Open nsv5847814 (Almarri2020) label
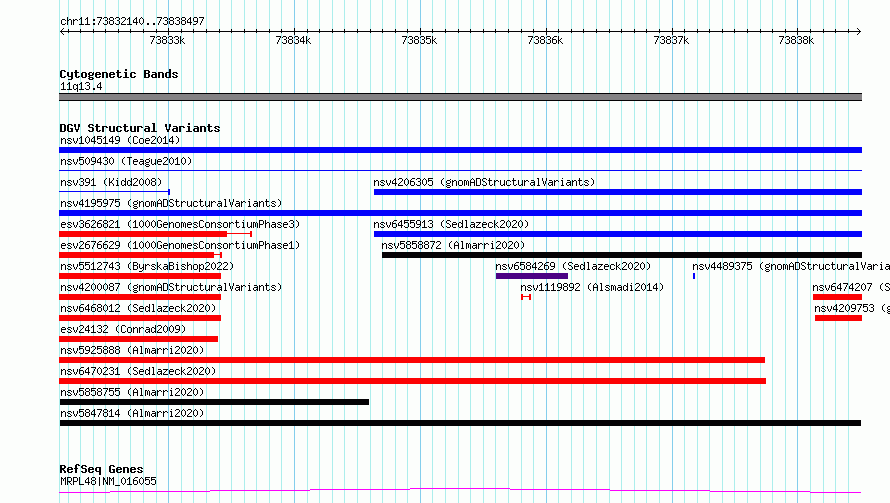 [132, 413]
